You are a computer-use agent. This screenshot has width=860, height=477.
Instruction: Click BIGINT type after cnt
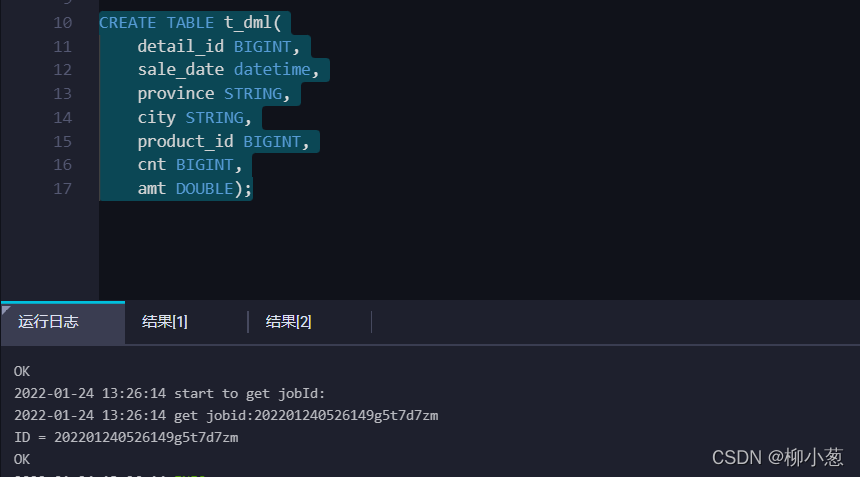pos(205,165)
